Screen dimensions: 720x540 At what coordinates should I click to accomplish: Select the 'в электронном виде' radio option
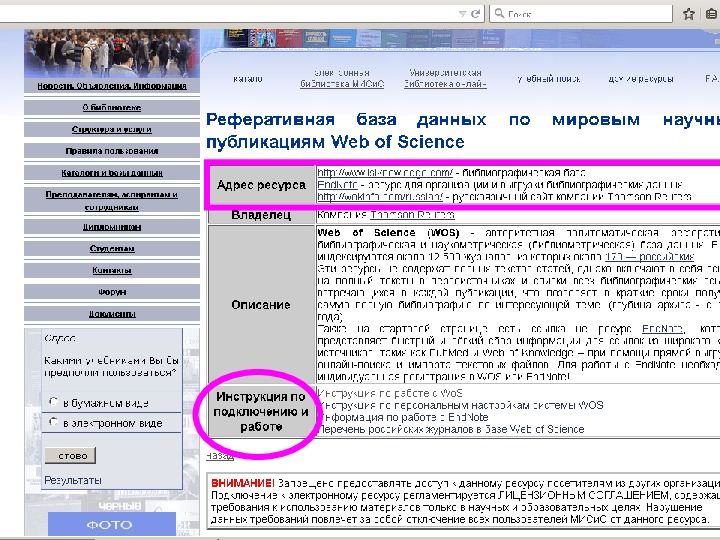(x=53, y=422)
